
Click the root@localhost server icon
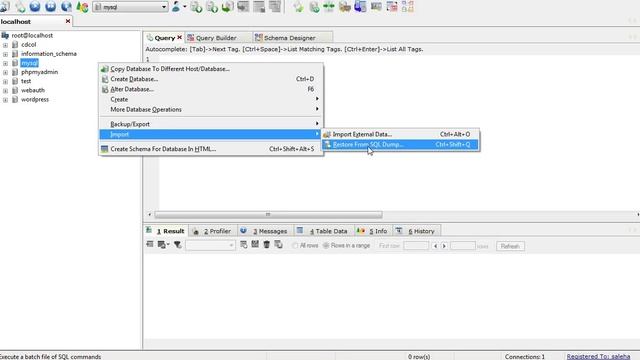5,36
